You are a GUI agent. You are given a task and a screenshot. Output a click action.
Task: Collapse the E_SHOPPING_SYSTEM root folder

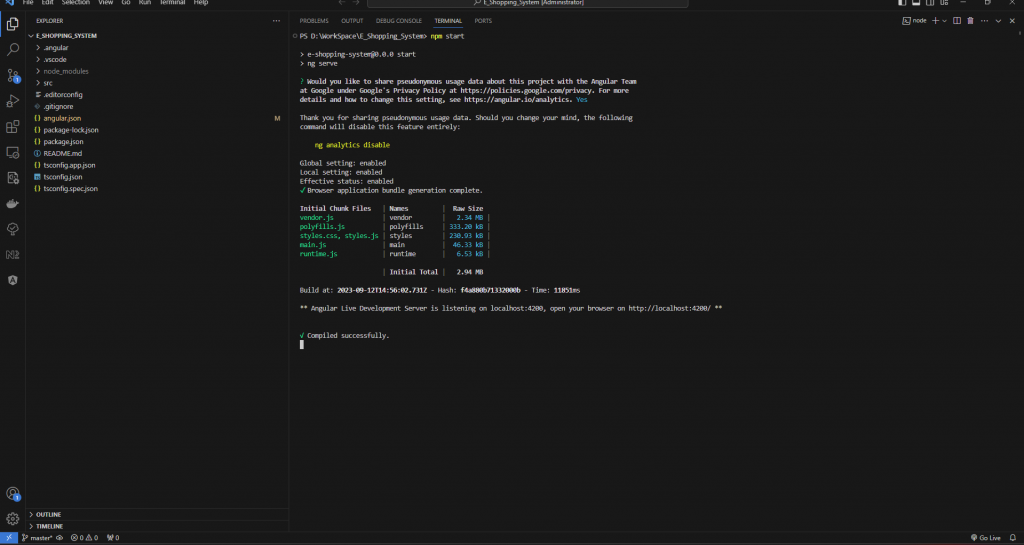(157, 36)
